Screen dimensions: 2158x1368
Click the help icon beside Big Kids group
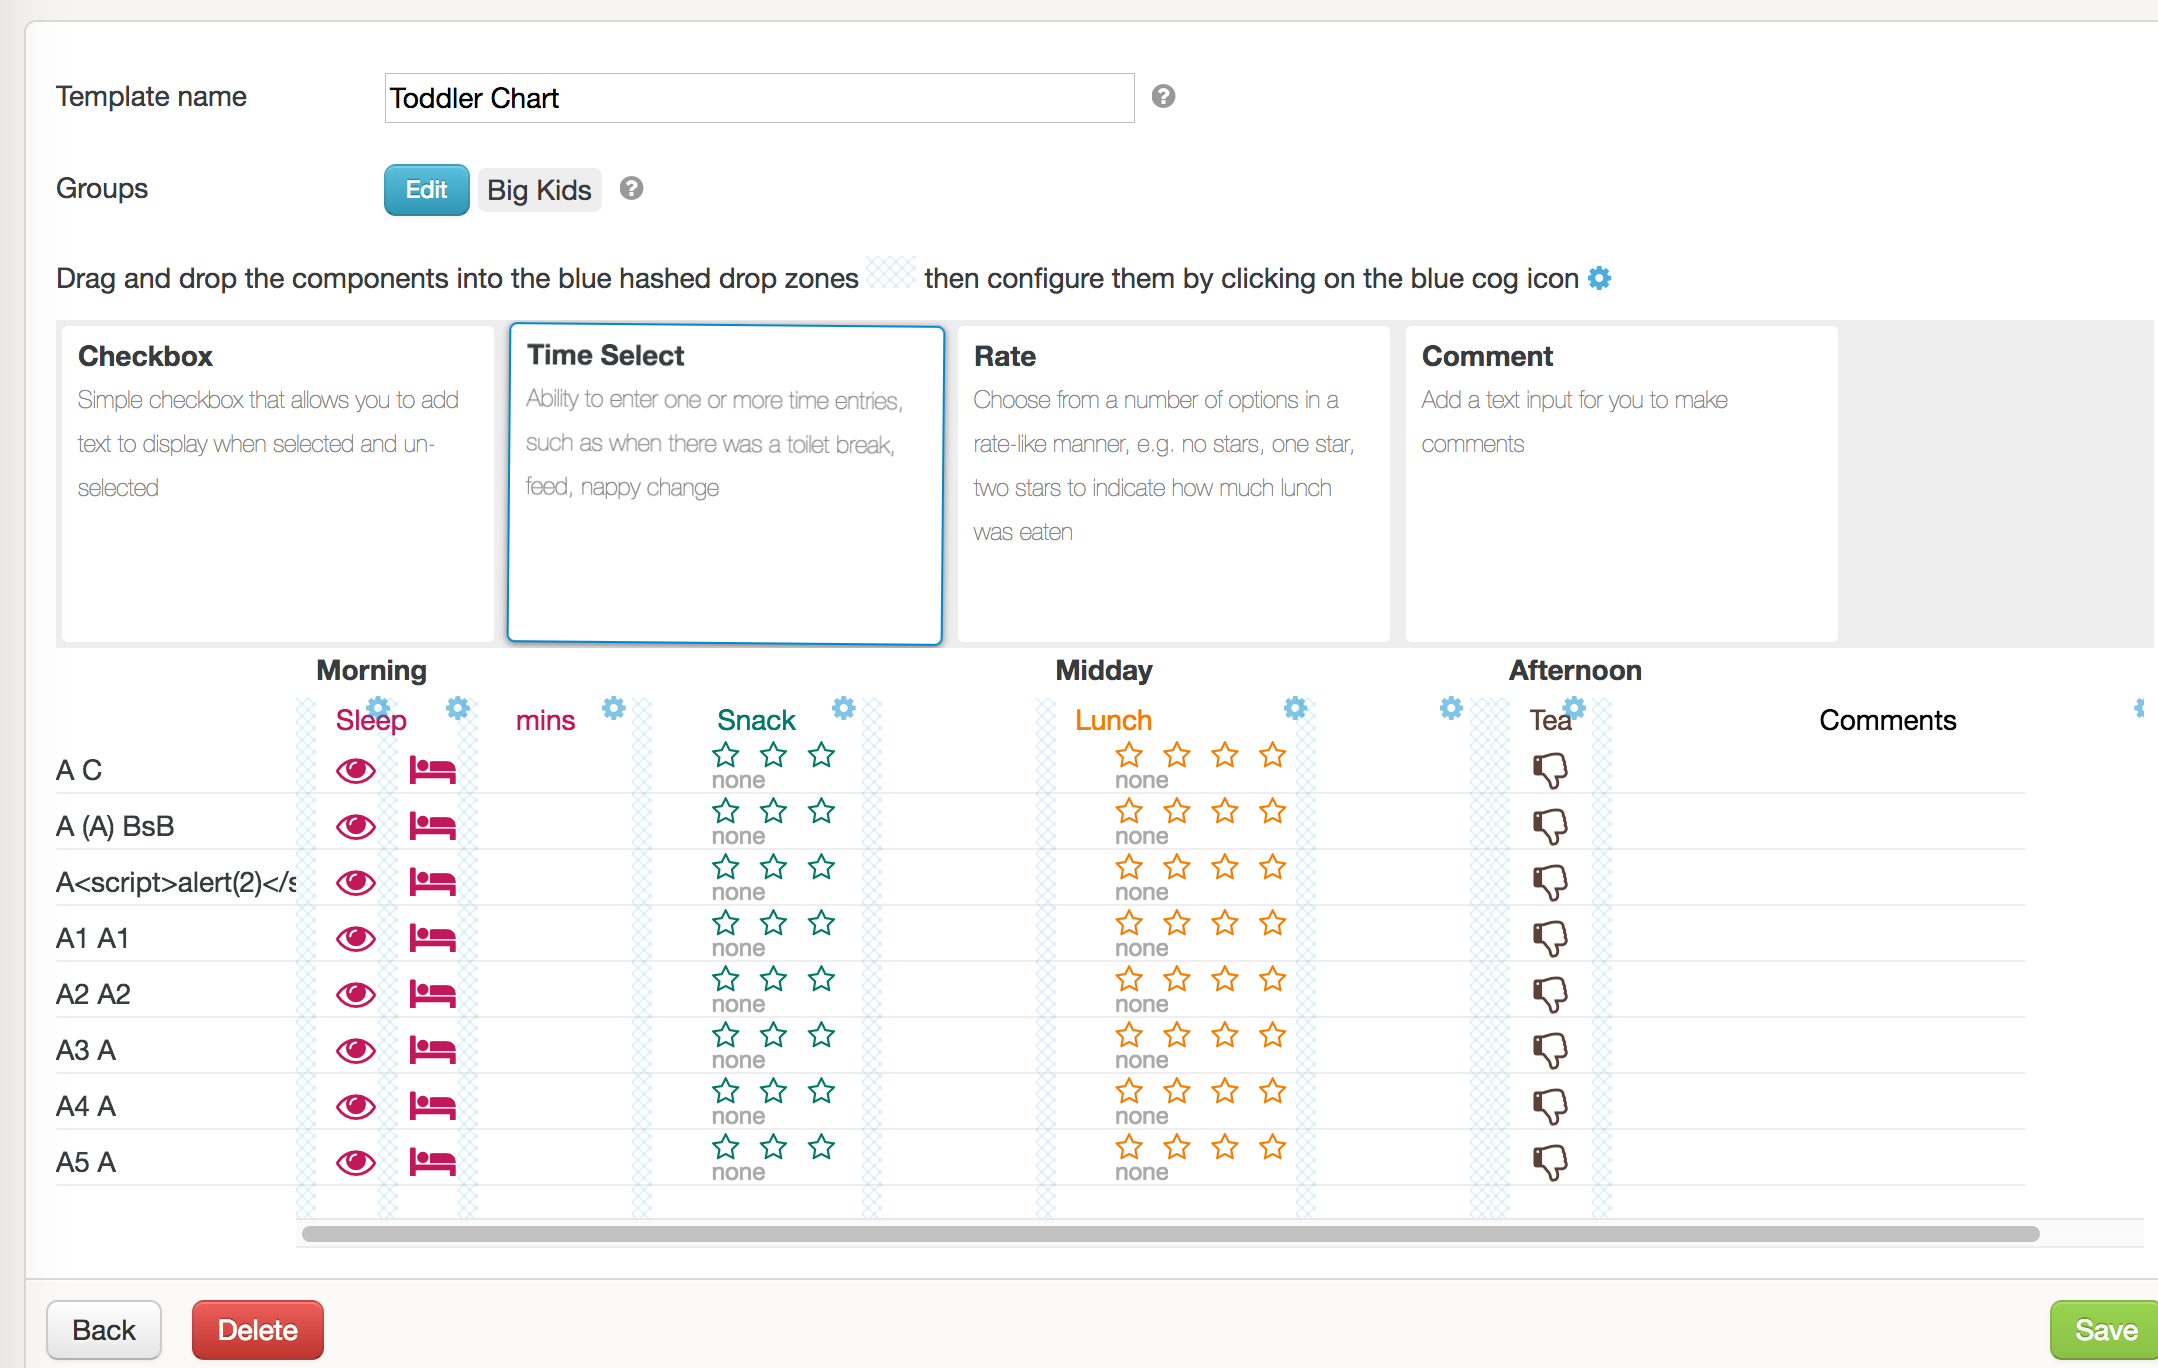[631, 189]
